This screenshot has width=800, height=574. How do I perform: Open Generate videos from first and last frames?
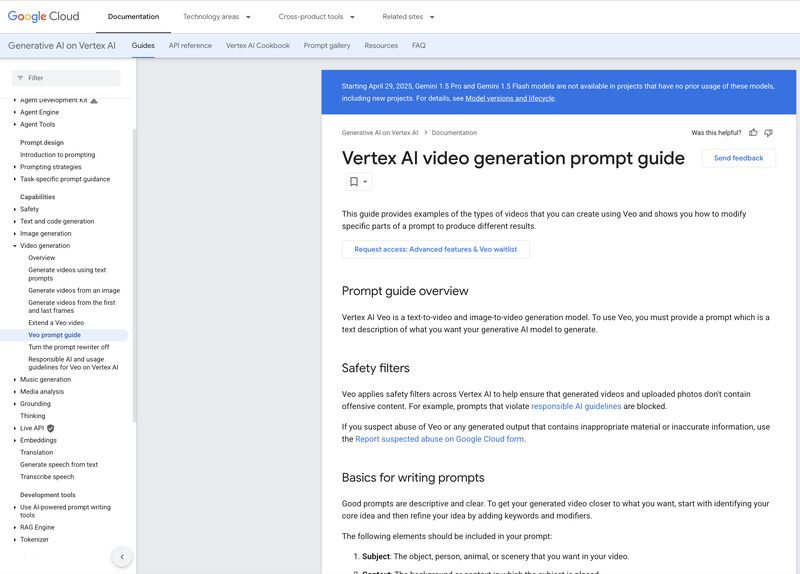pos(71,306)
